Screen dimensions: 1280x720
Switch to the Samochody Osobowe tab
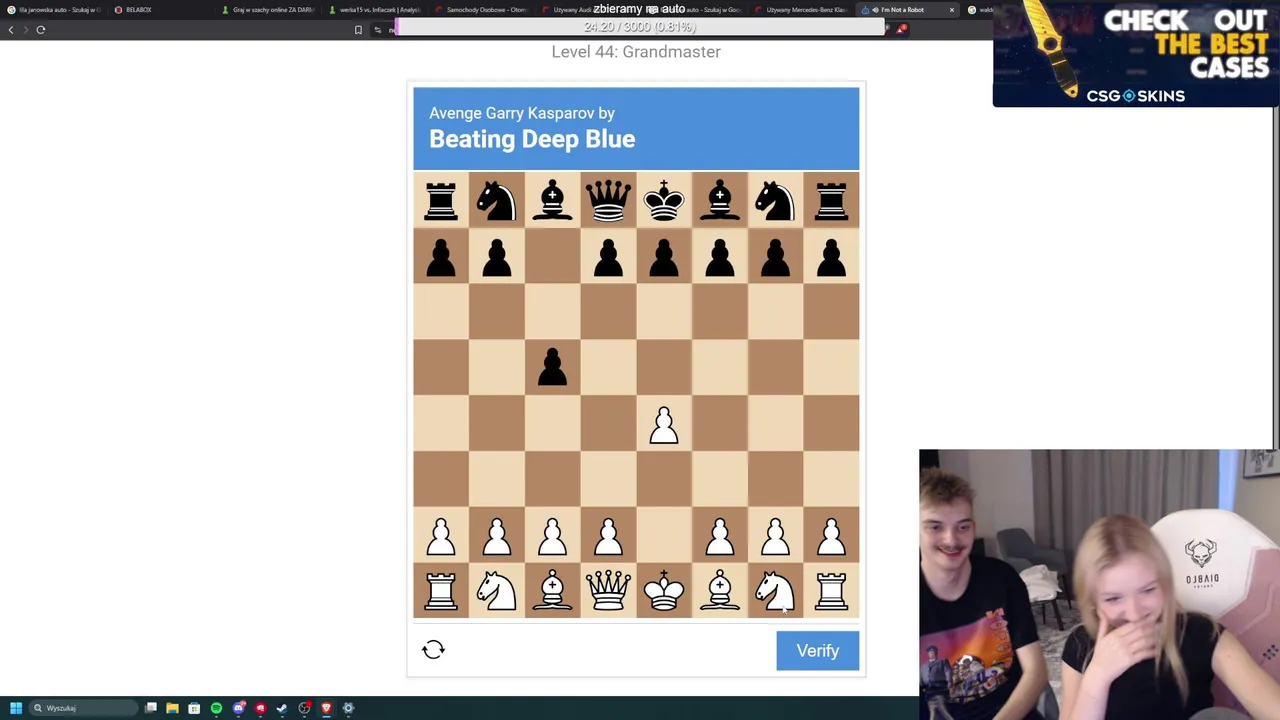pyautogui.click(x=484, y=10)
